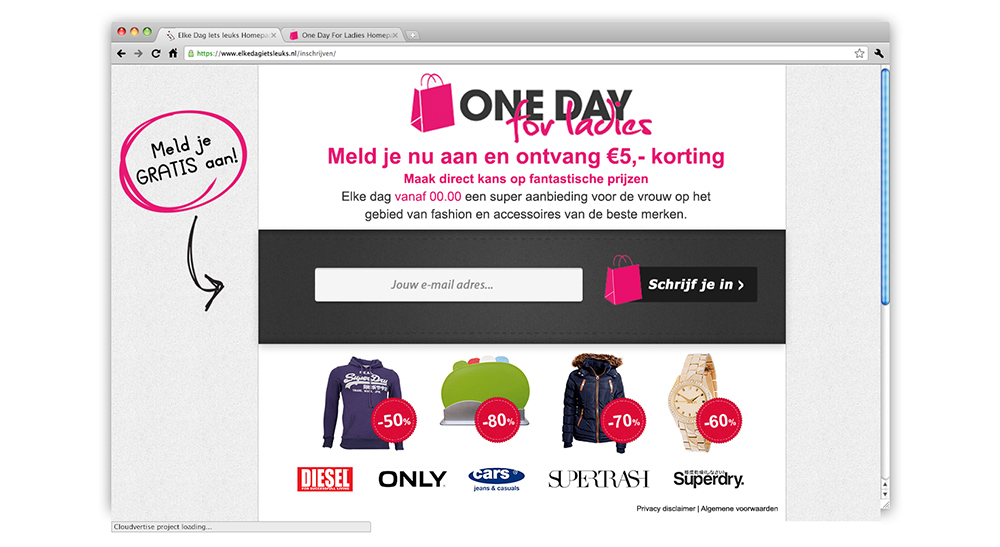Go back with the browser back arrow
Viewport: 1000px width, 547px height.
pyautogui.click(x=121, y=54)
